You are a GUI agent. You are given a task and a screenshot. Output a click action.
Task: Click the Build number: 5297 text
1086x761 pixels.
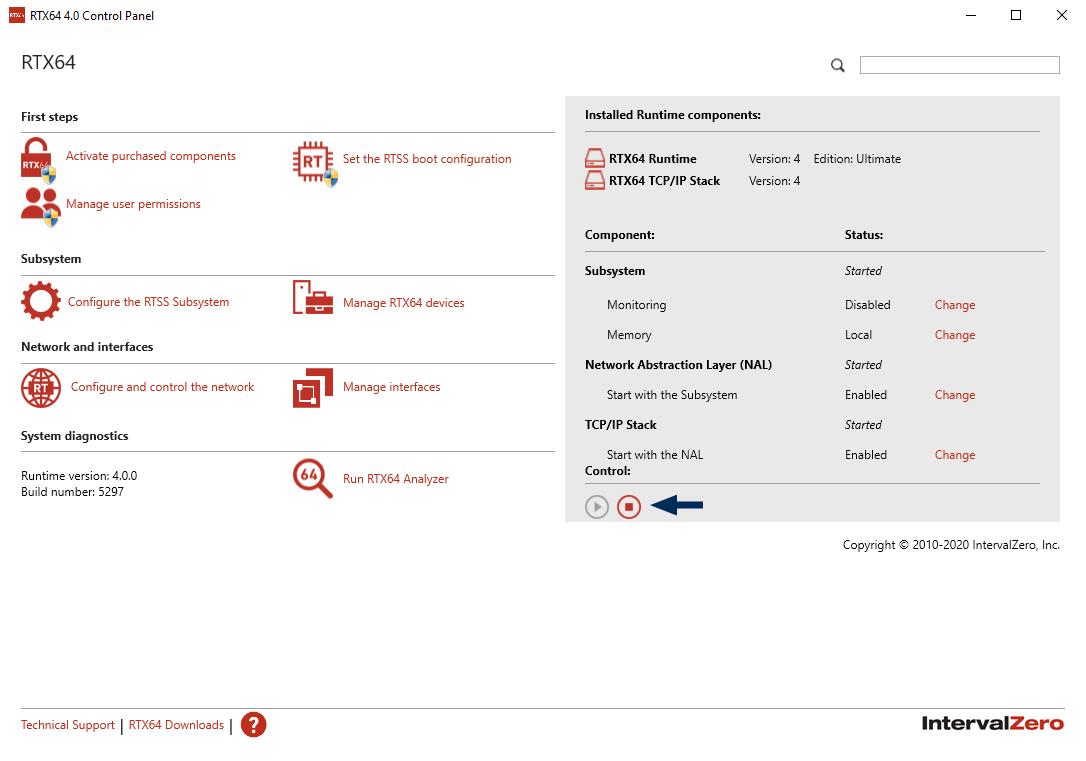pyautogui.click(x=73, y=492)
